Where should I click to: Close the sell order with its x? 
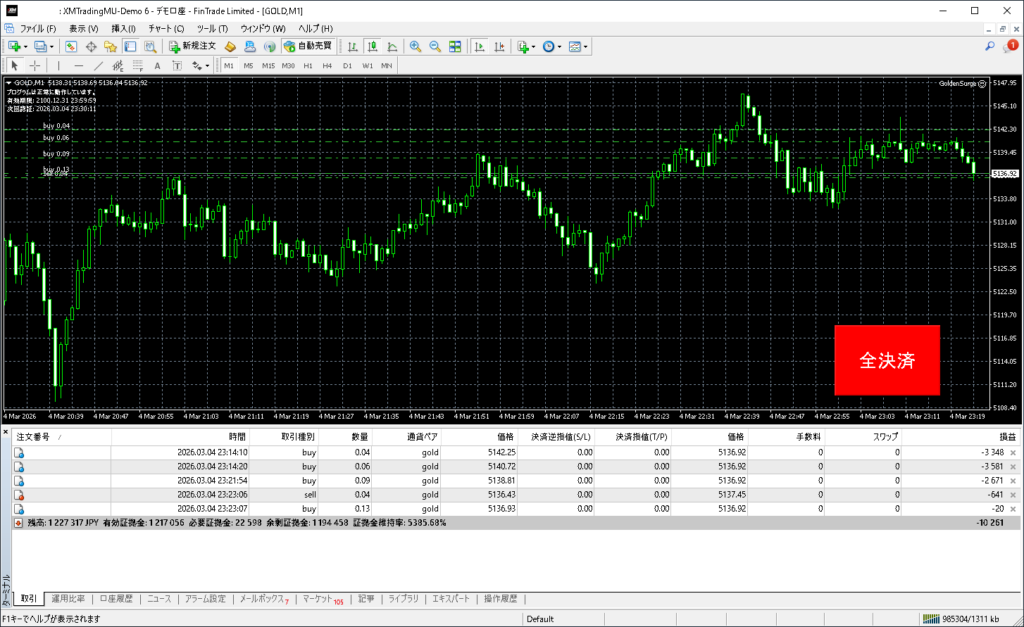point(1013,495)
